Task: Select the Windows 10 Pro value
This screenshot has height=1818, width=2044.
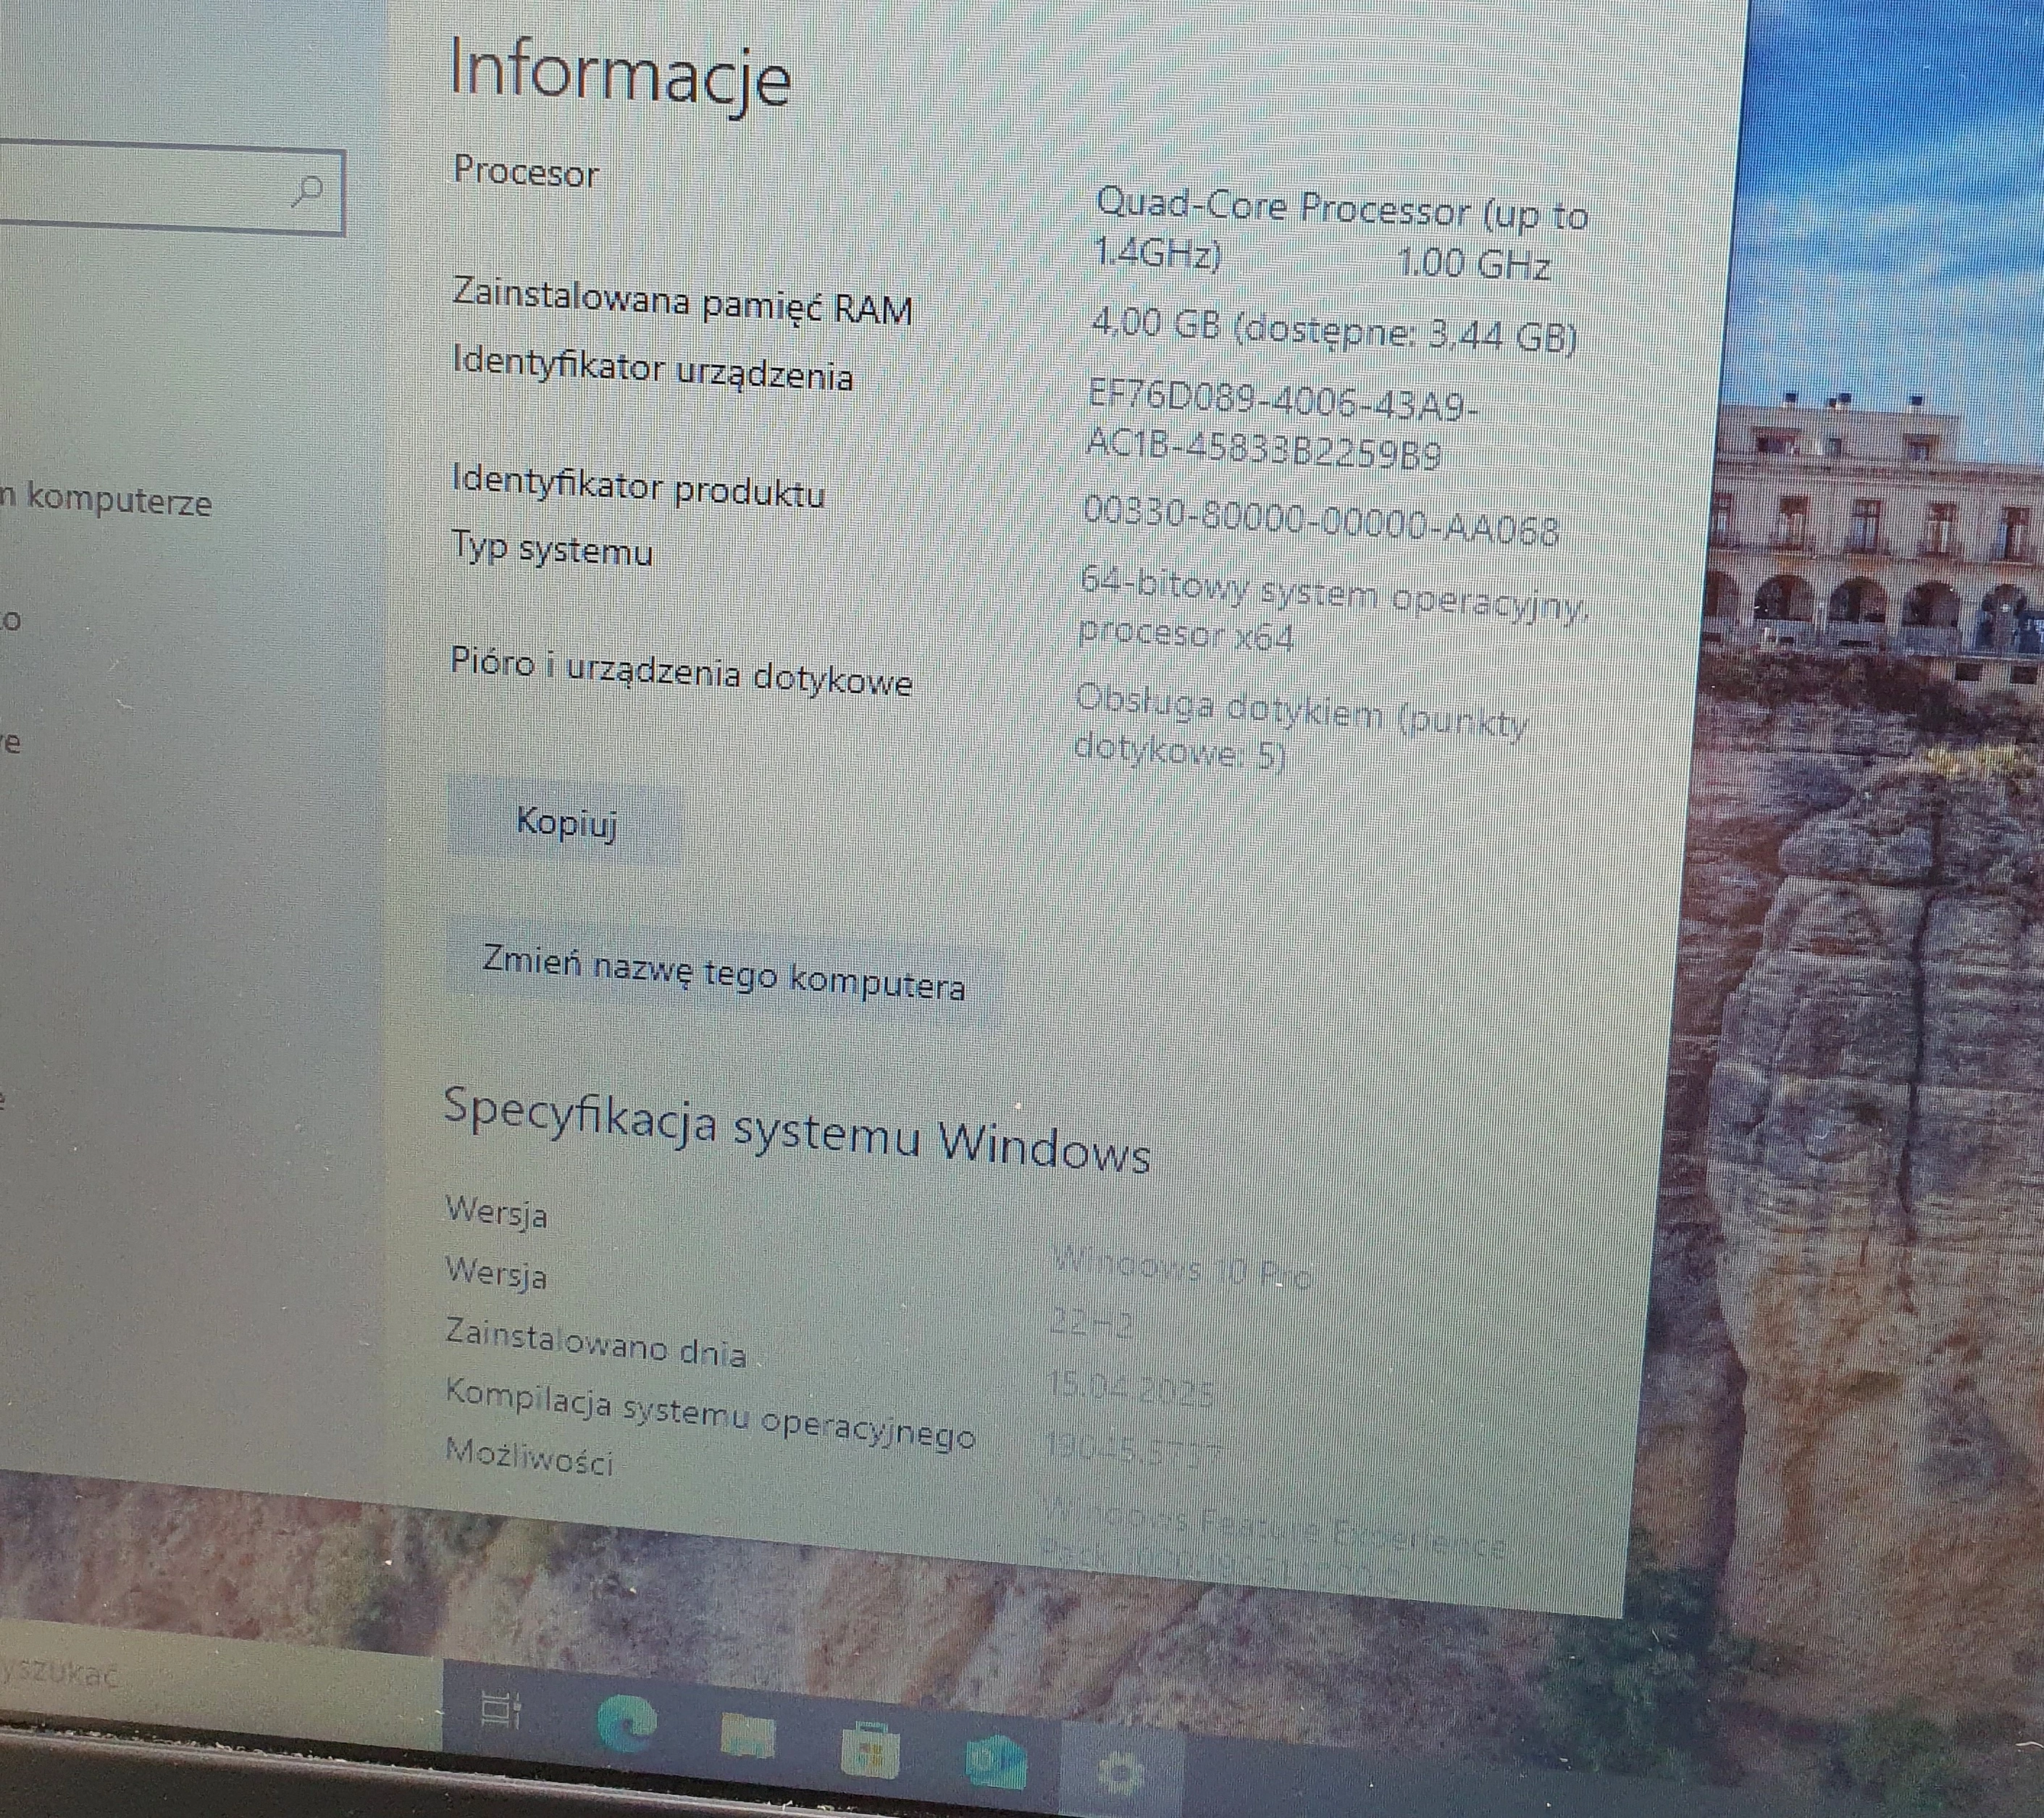Action: 1181,1268
